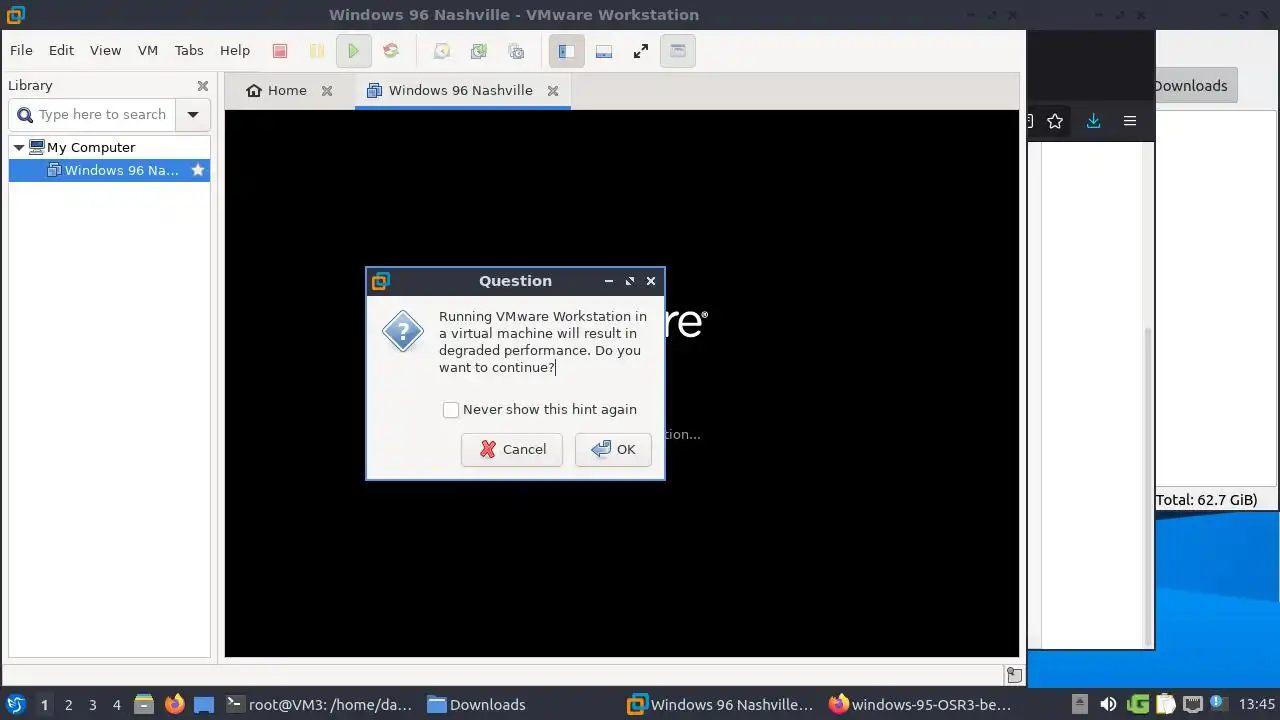
Task: Switch to workspace 1
Action: coord(44,705)
